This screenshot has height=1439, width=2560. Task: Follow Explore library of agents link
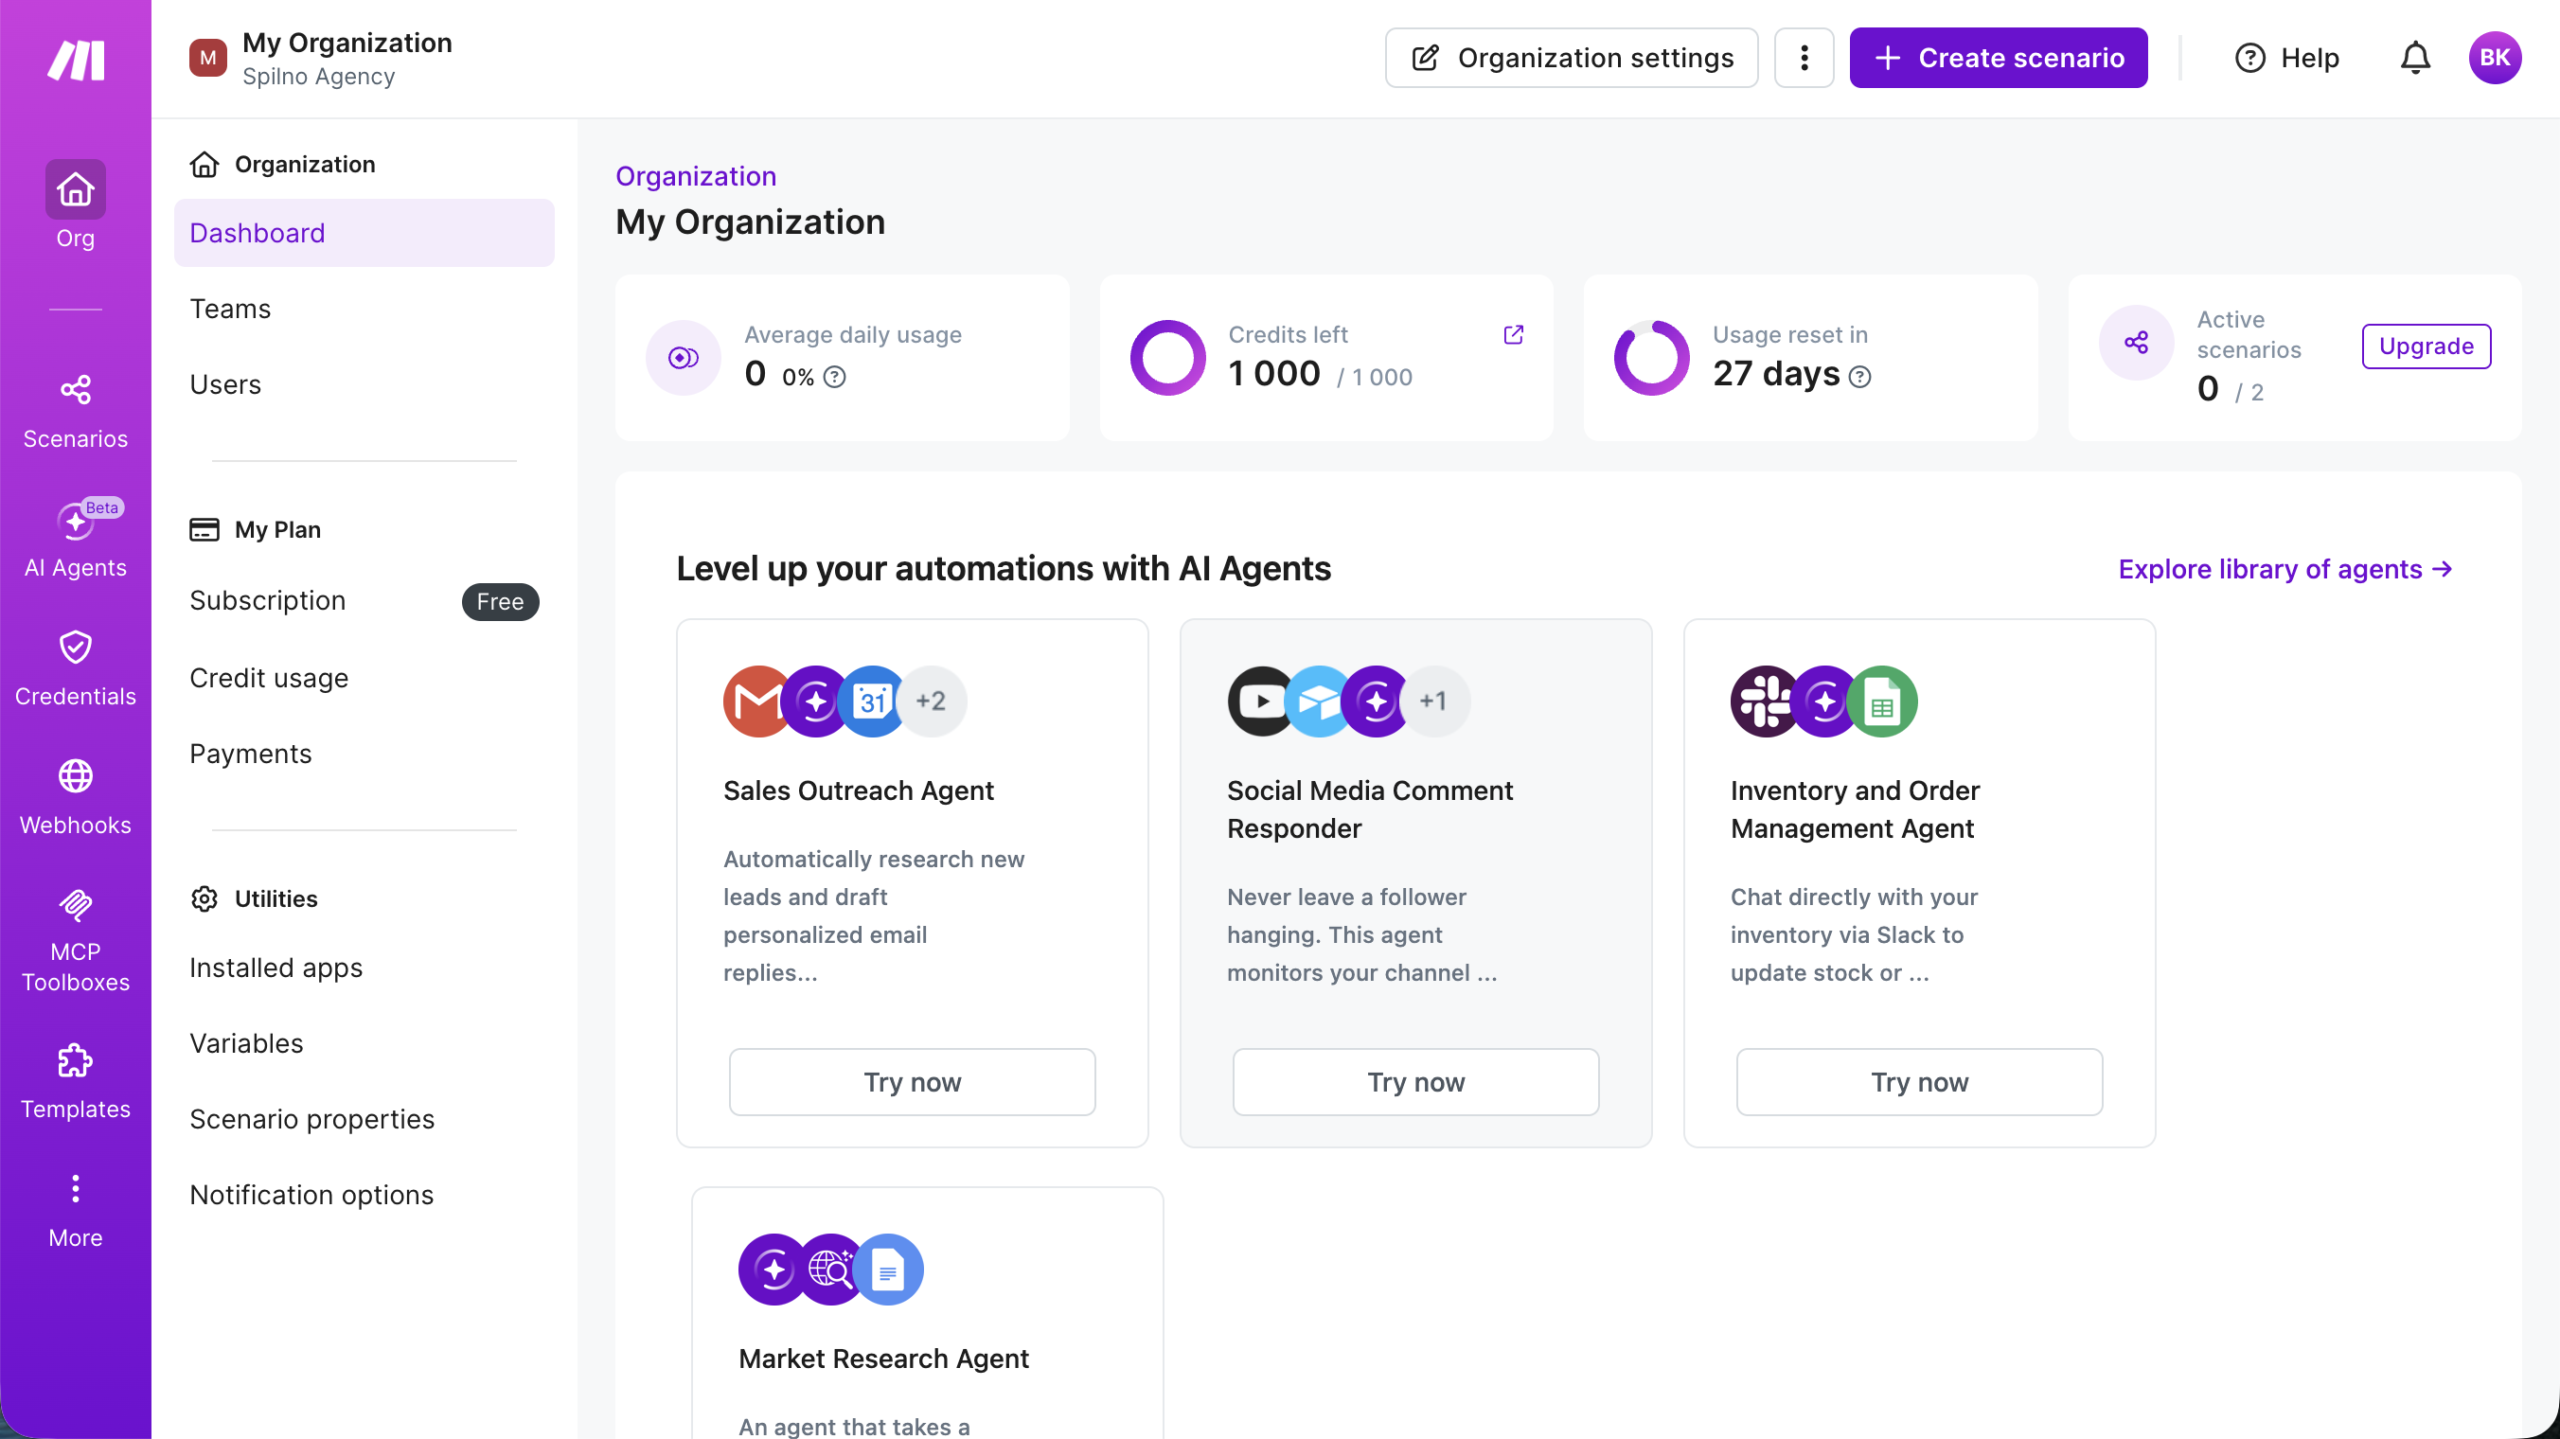click(x=2286, y=569)
